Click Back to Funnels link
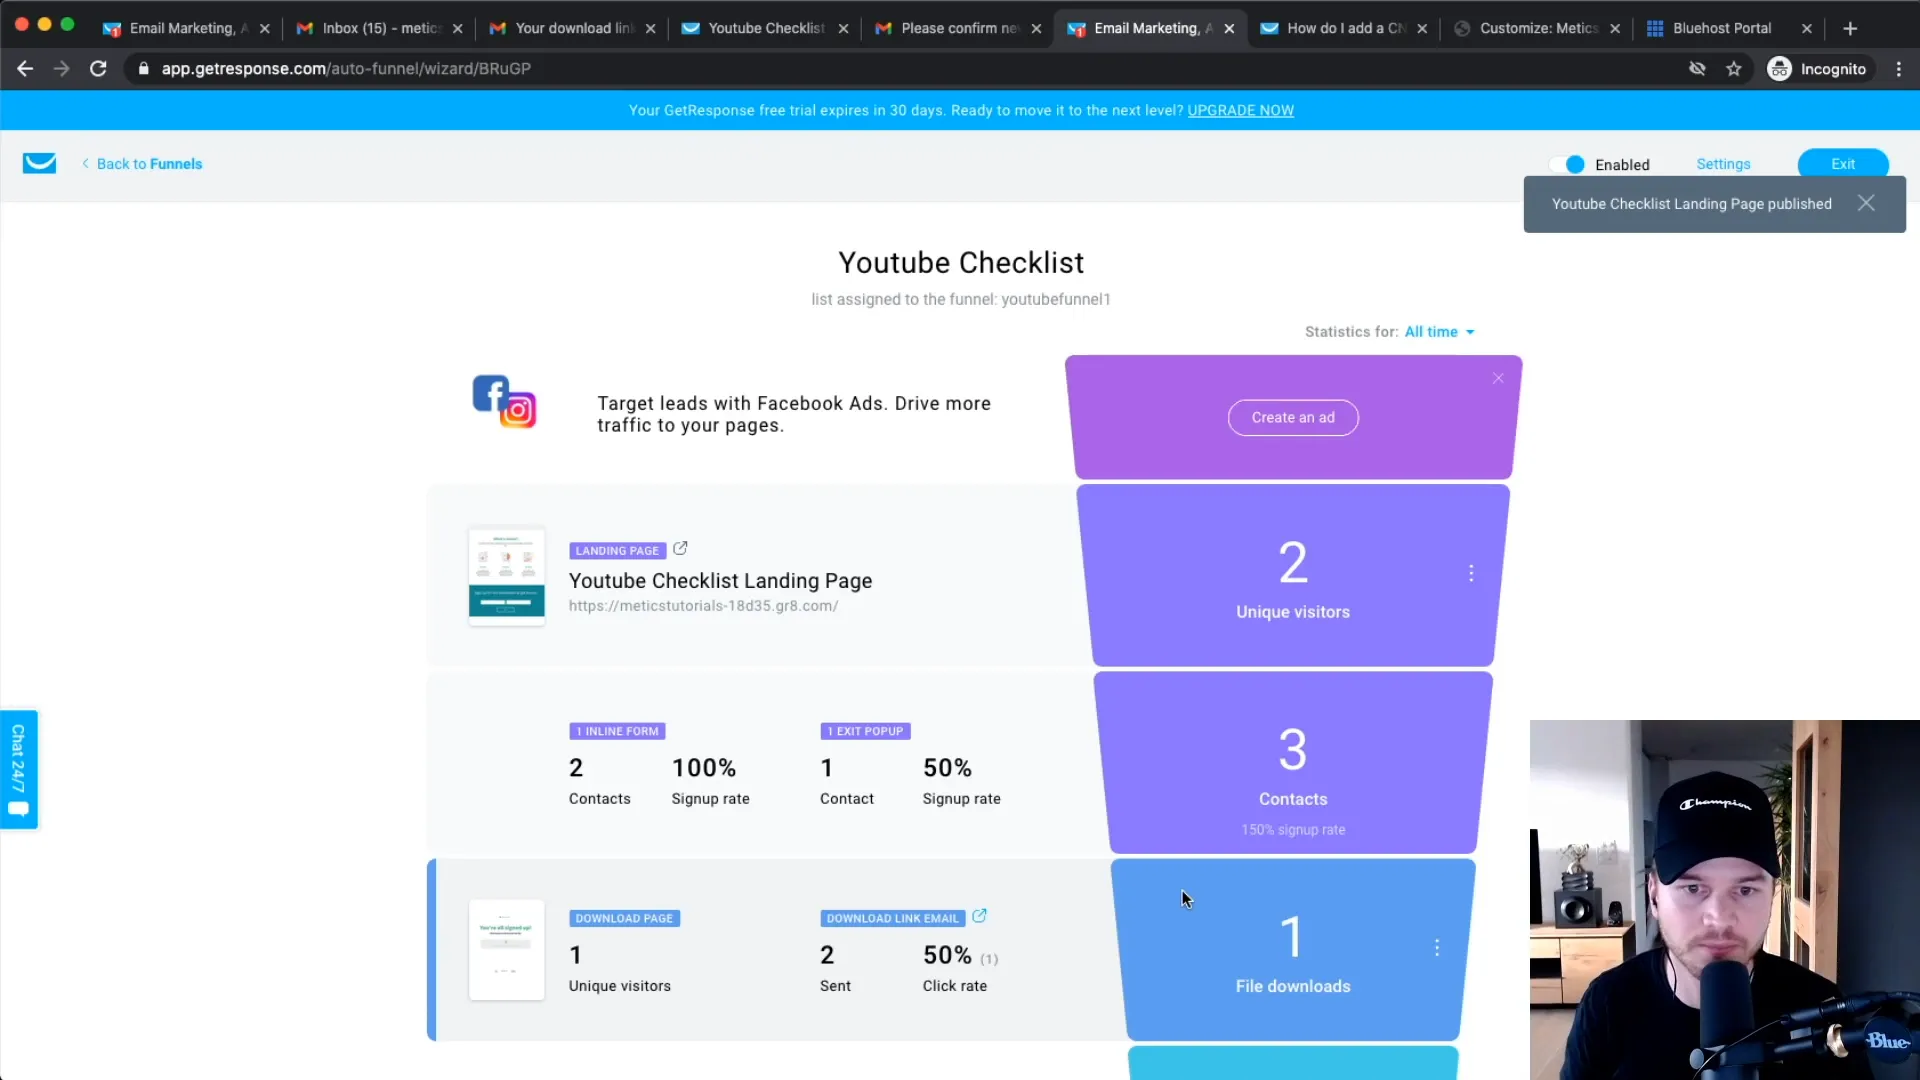 142,164
